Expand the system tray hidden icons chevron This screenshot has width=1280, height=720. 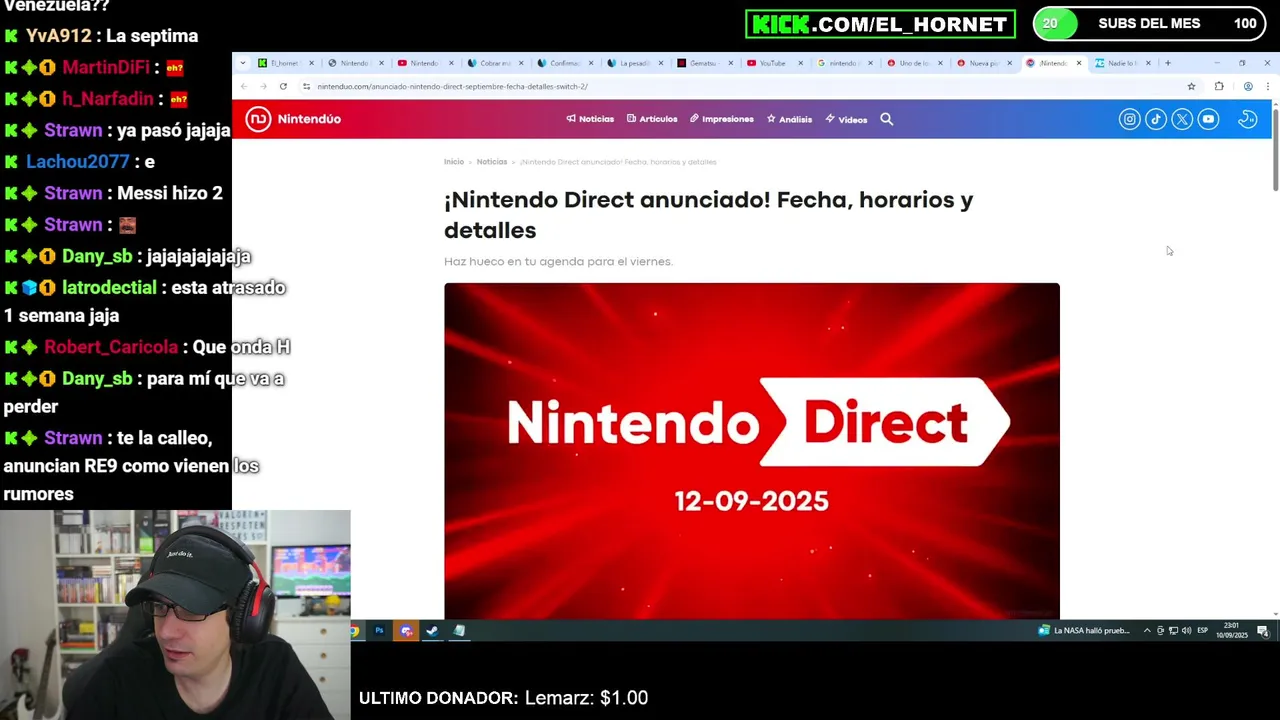click(1147, 631)
